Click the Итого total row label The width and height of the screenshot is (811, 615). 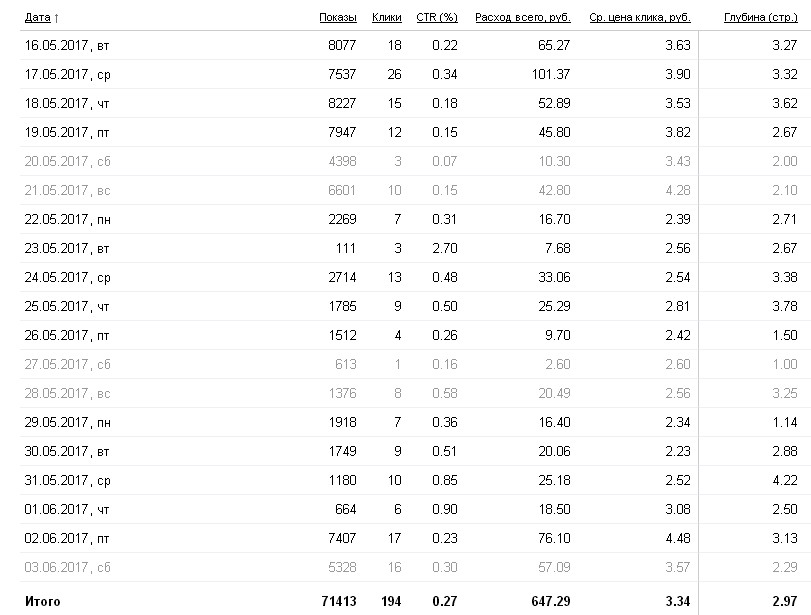[x=42, y=601]
